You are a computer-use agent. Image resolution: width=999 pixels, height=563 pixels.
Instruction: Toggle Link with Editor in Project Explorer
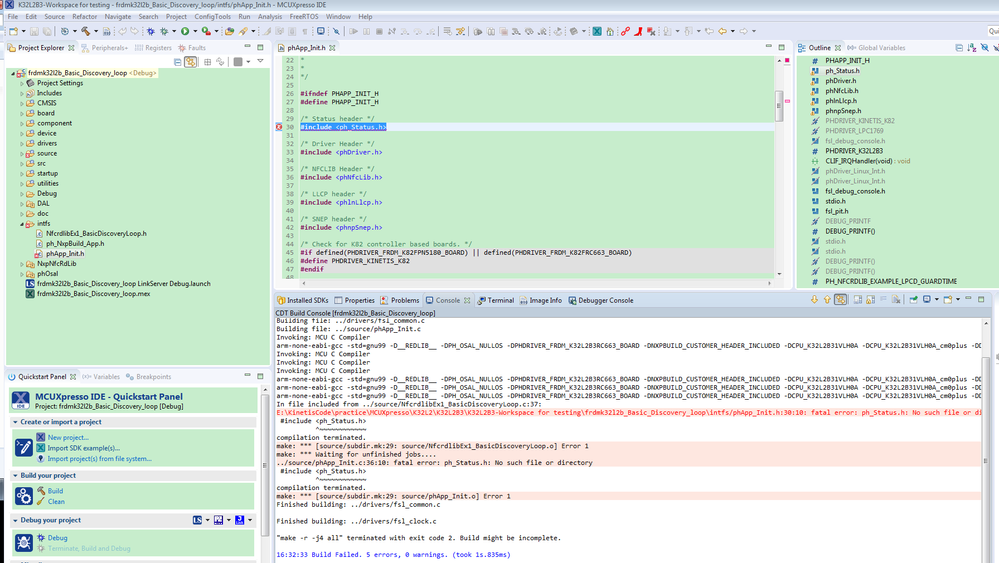point(191,62)
